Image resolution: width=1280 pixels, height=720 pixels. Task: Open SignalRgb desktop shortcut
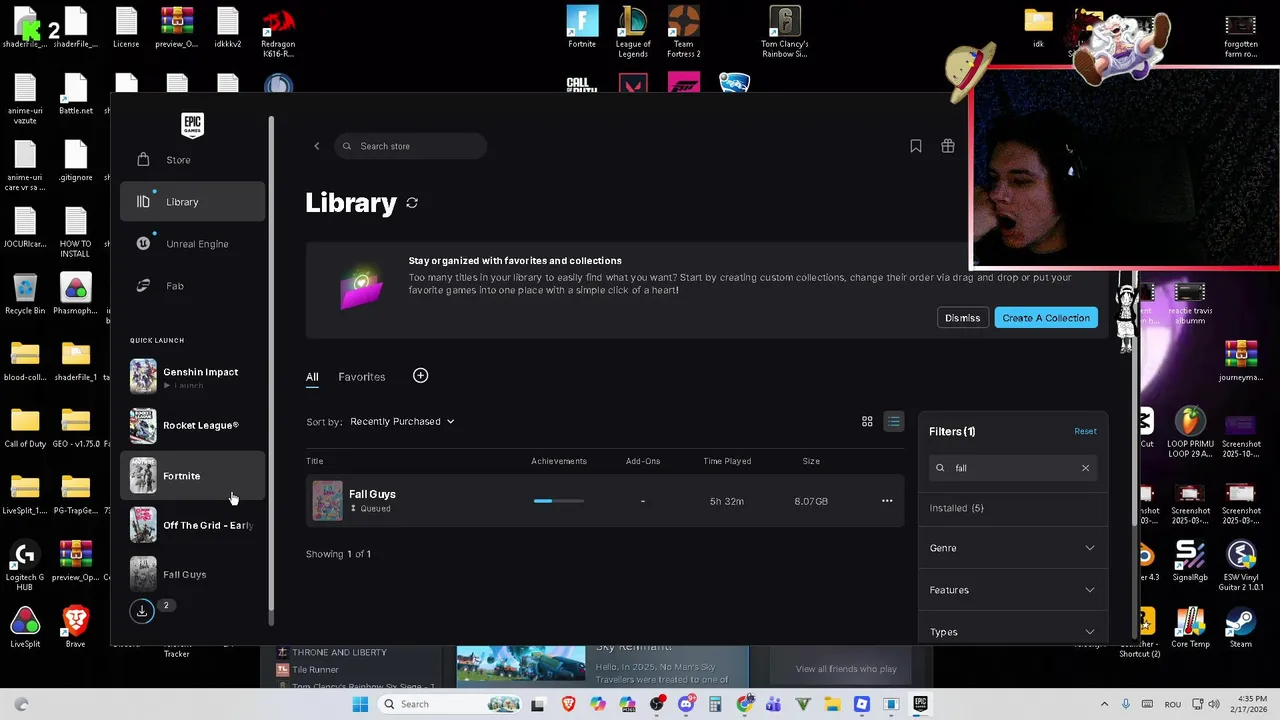(x=1190, y=561)
